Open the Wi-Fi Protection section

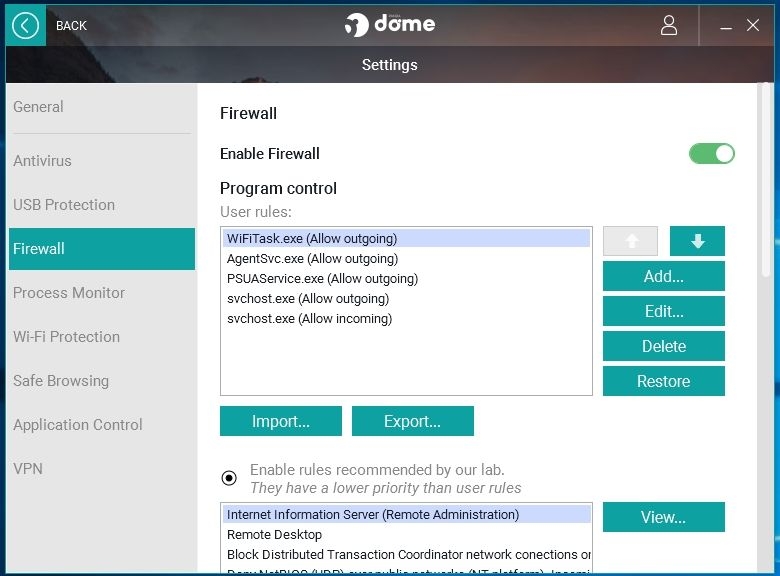click(x=66, y=337)
